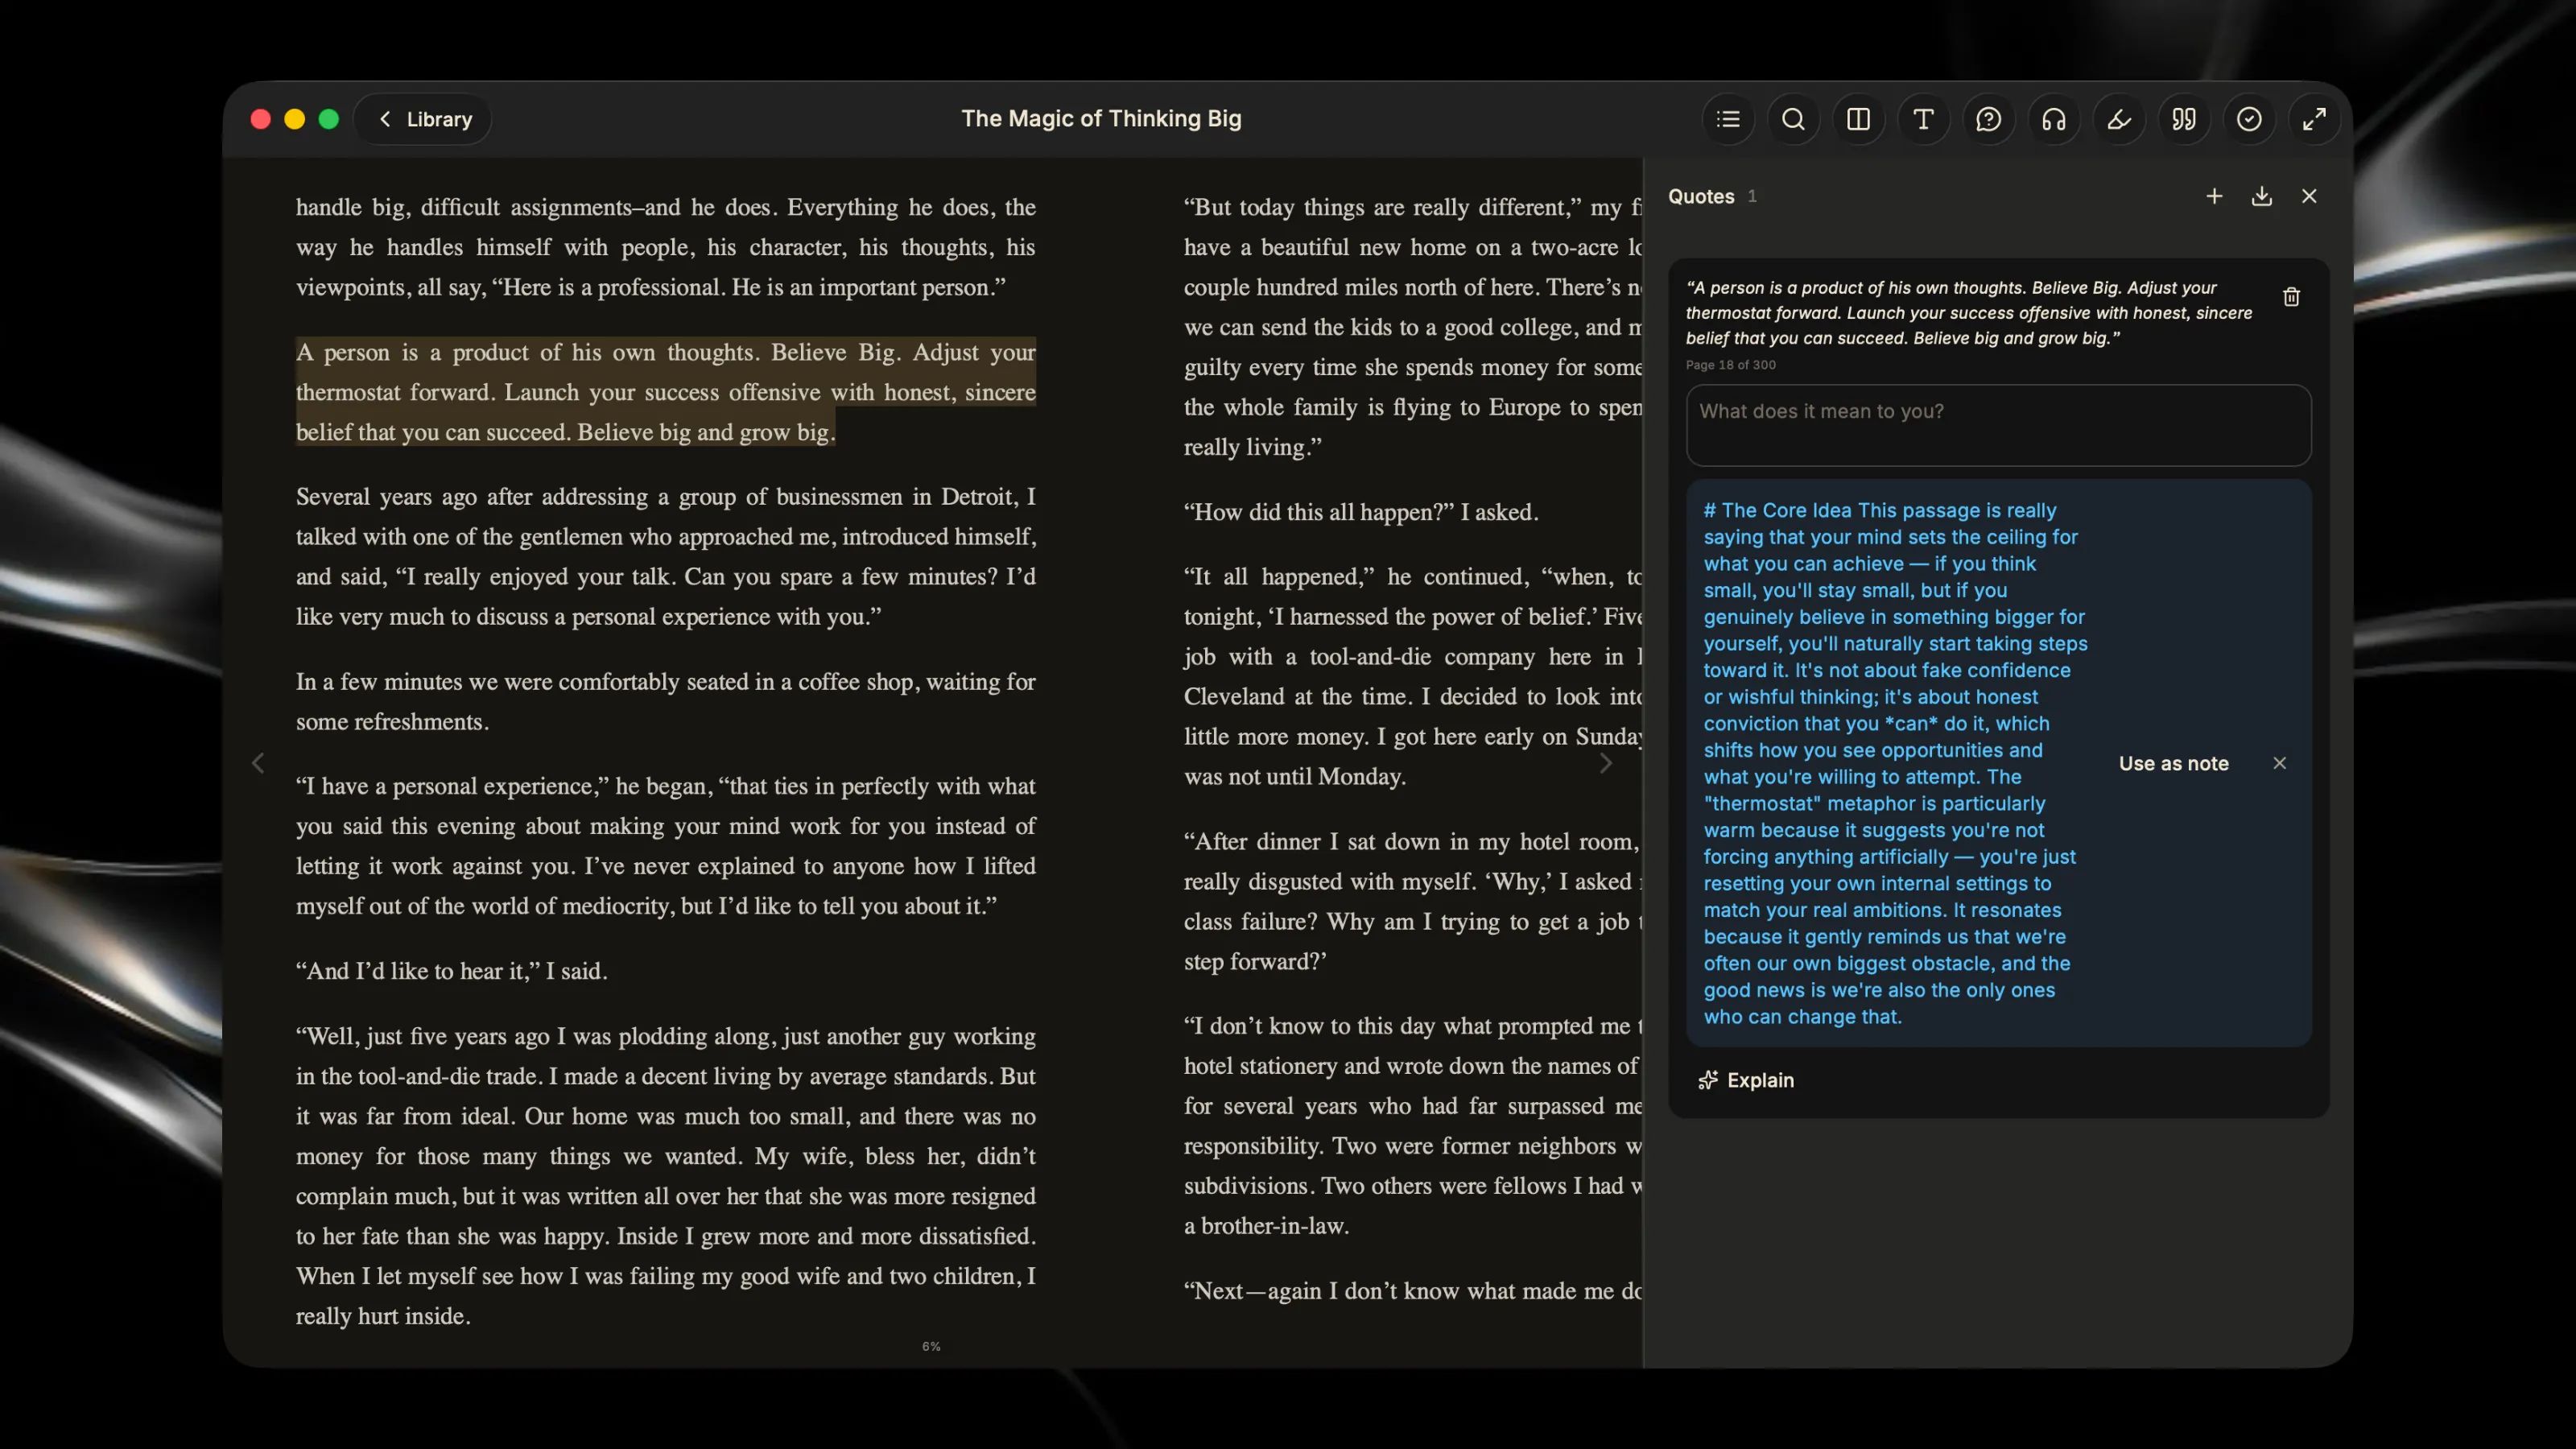
Task: Export quotes with the download icon
Action: (x=2262, y=196)
